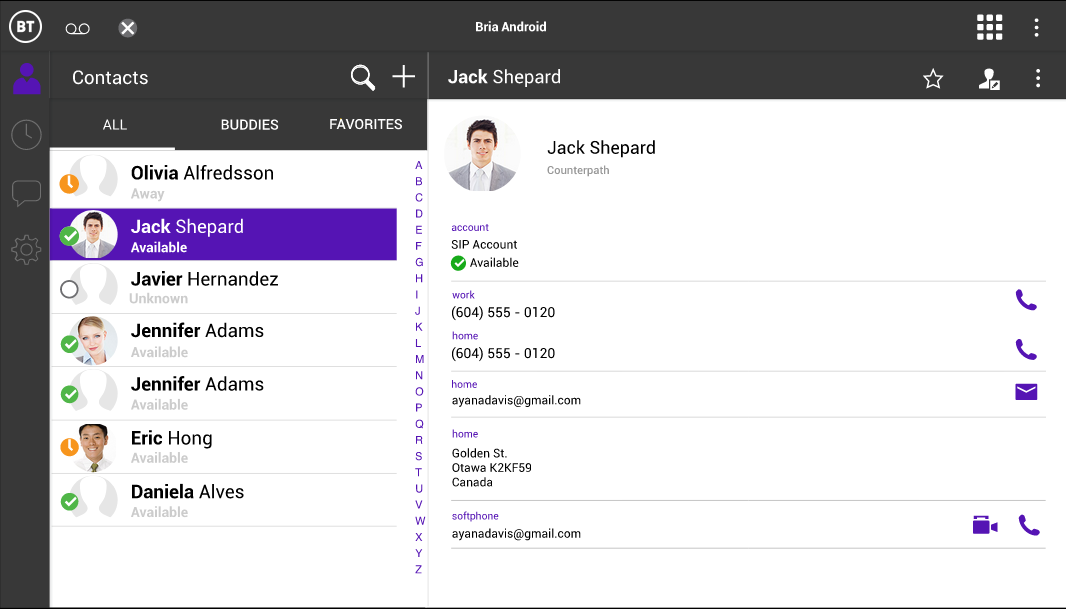
Task: Click Olivia Alfredsson's away status icon
Action: pos(69,184)
